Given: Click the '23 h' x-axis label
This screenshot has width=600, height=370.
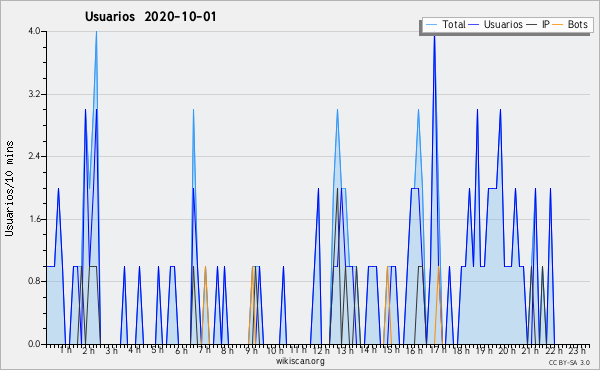Looking at the screenshot, I should point(577,351).
